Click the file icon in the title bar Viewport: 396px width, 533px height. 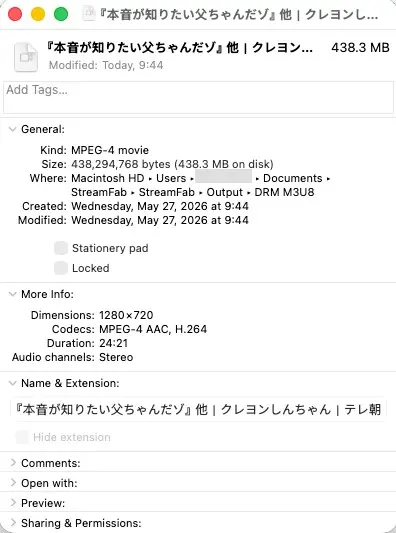[89, 15]
